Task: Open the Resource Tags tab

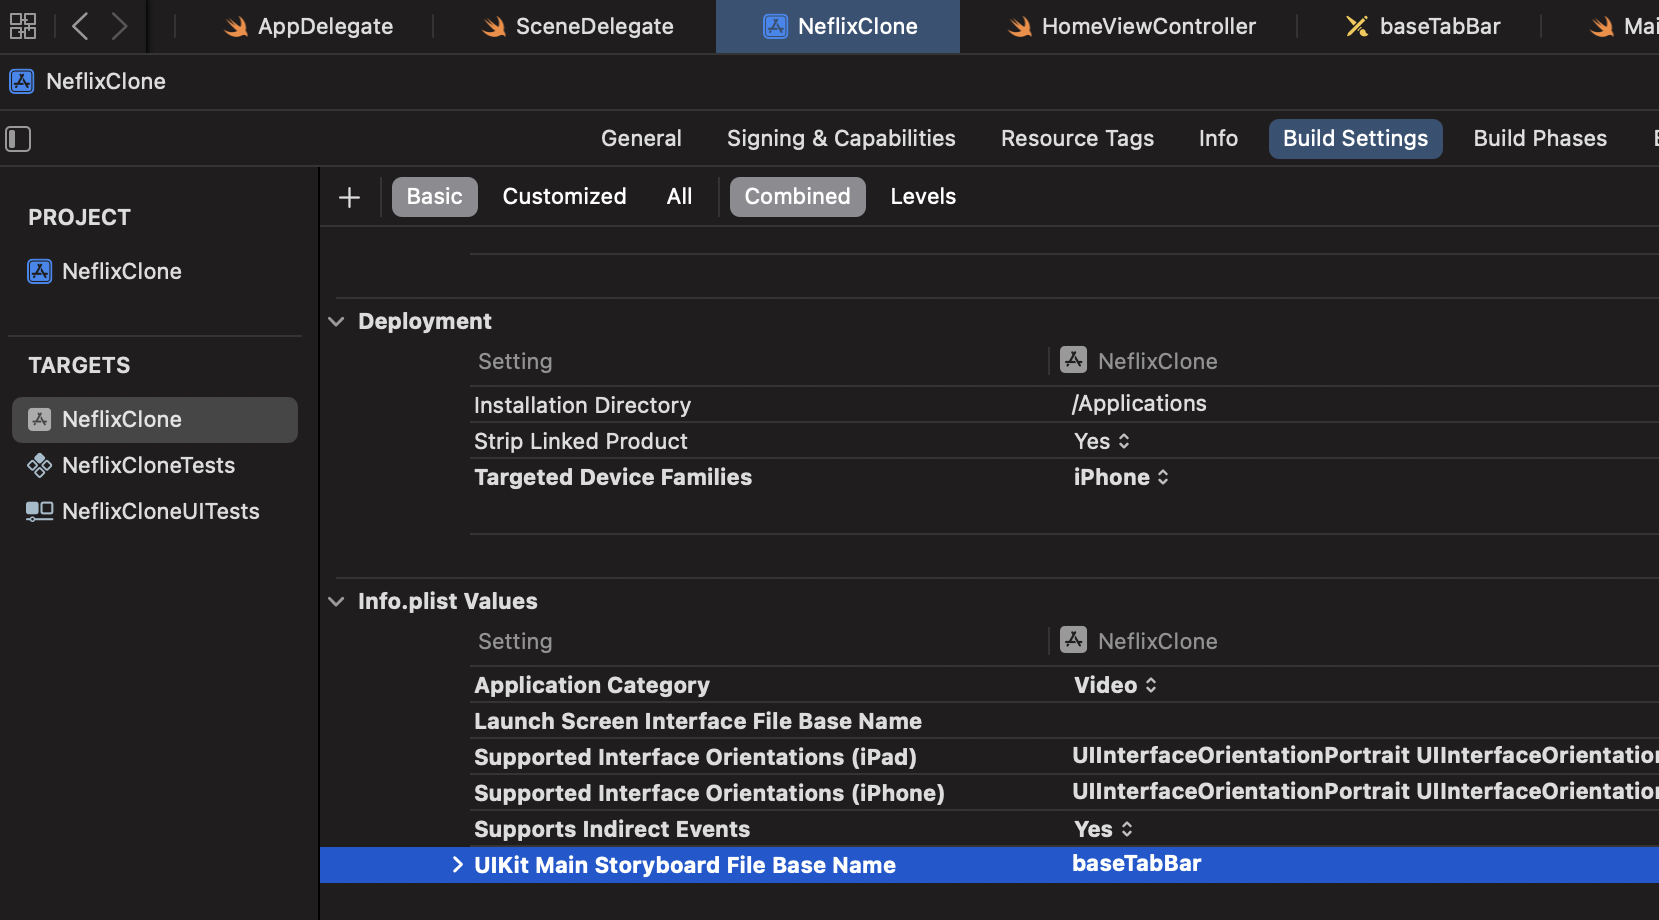Action: pos(1077,139)
